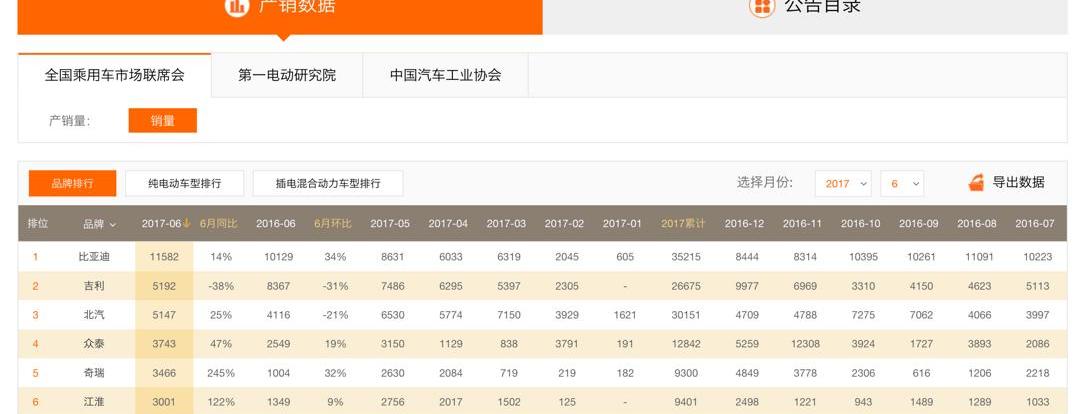This screenshot has width=1080, height=414.
Task: Open the 产销数据 tab
Action: pyautogui.click(x=280, y=17)
